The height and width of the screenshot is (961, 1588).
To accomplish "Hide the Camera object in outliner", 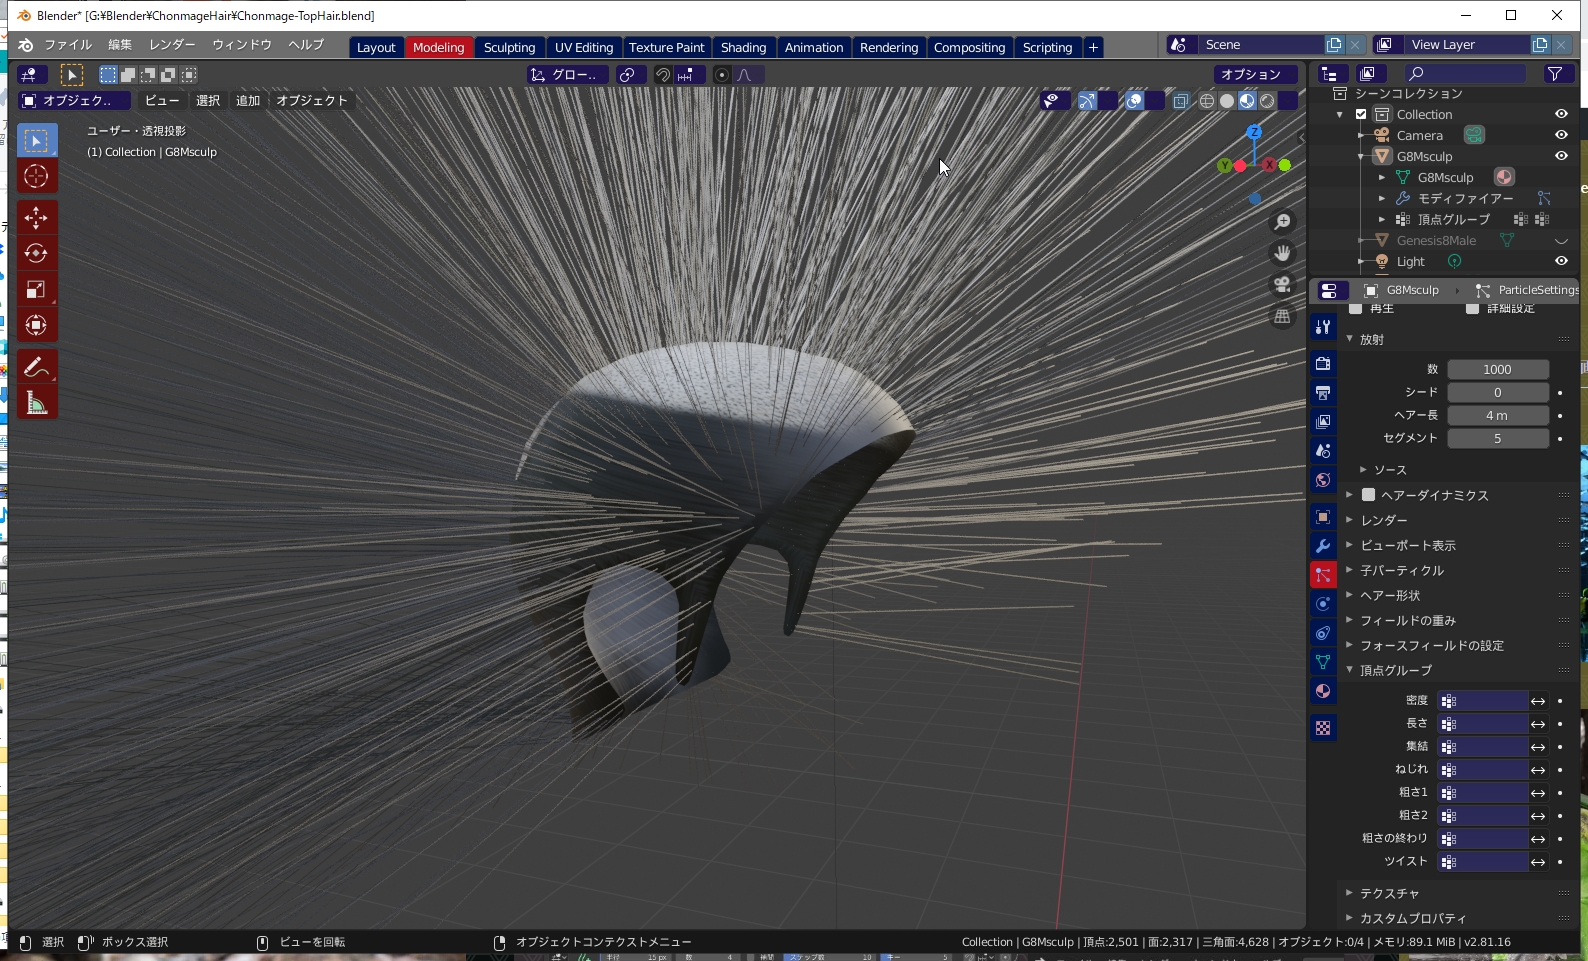I will click(x=1560, y=135).
